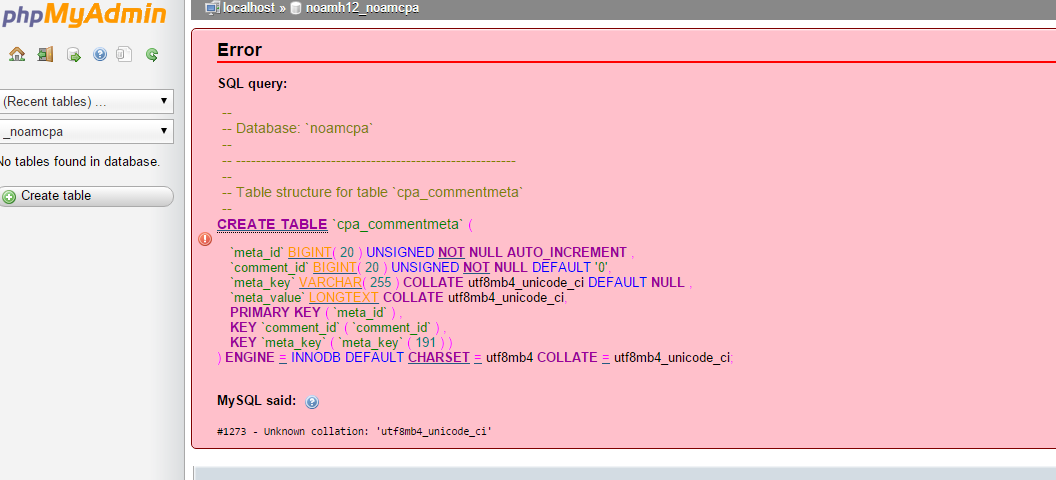Open the Recent tables dropdown

click(x=85, y=102)
